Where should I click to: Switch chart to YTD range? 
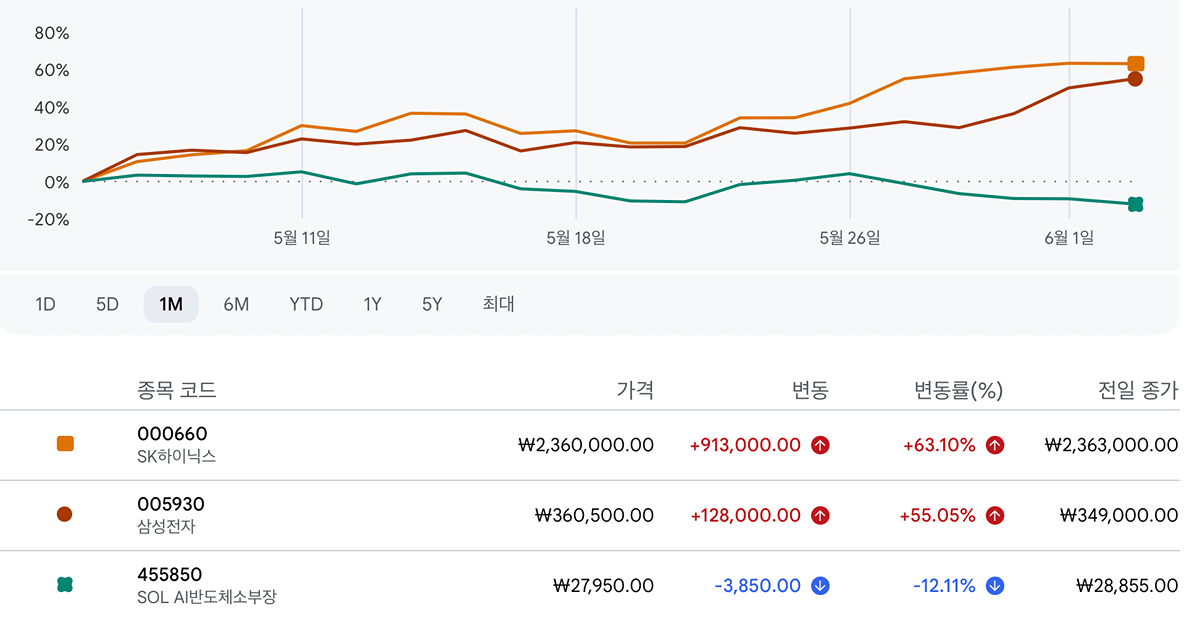306,304
